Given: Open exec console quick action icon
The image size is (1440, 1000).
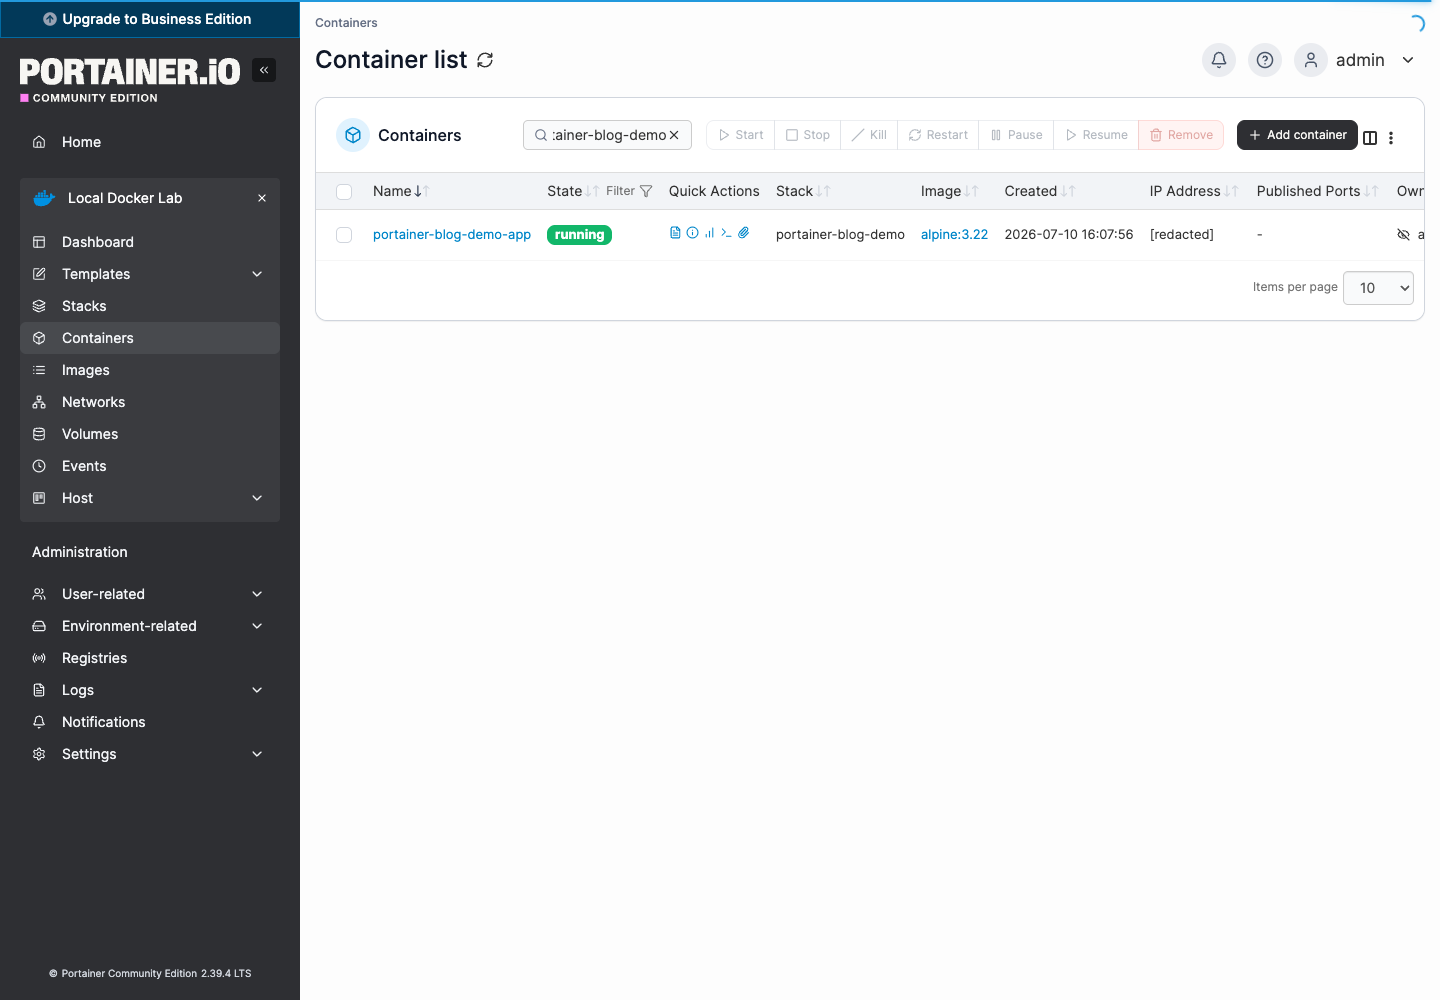Looking at the screenshot, I should click(x=726, y=233).
